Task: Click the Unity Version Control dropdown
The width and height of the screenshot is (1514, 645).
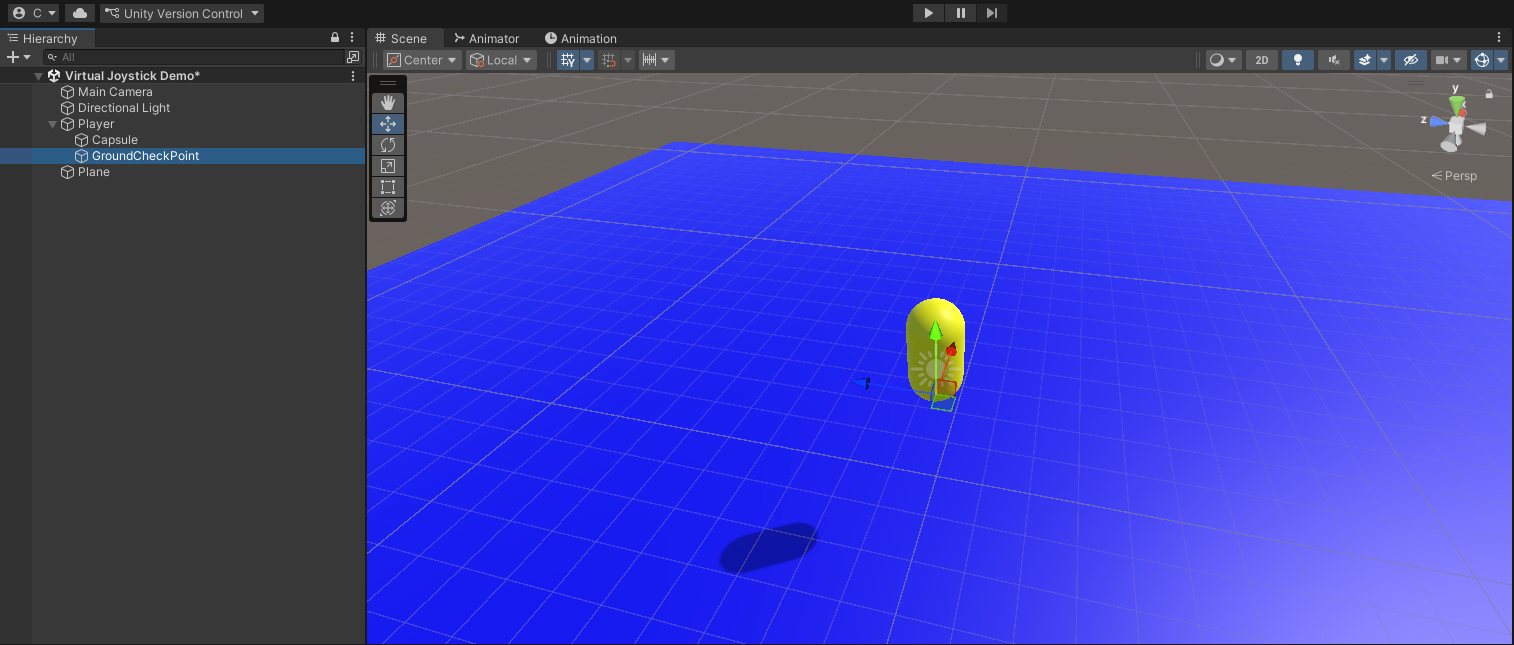Action: click(x=181, y=13)
